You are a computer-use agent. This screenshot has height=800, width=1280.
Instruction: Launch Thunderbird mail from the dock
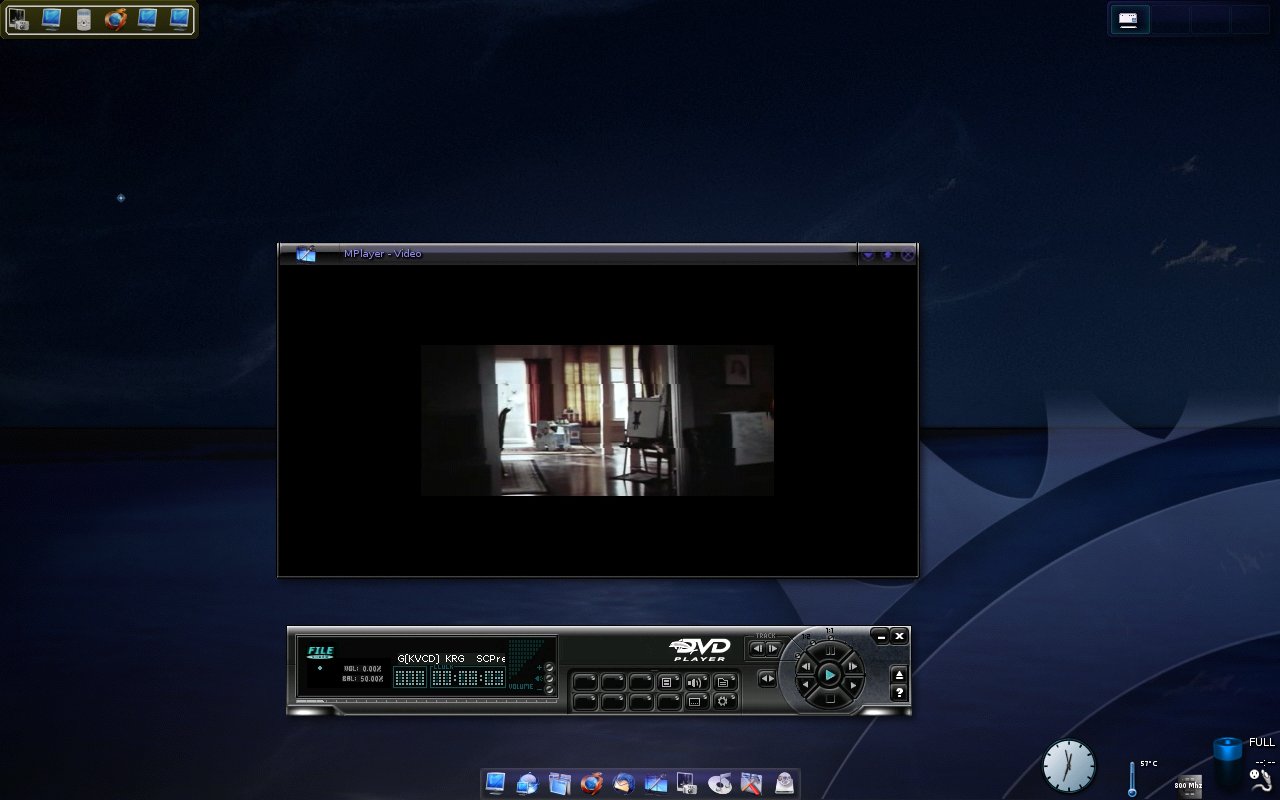click(x=624, y=783)
